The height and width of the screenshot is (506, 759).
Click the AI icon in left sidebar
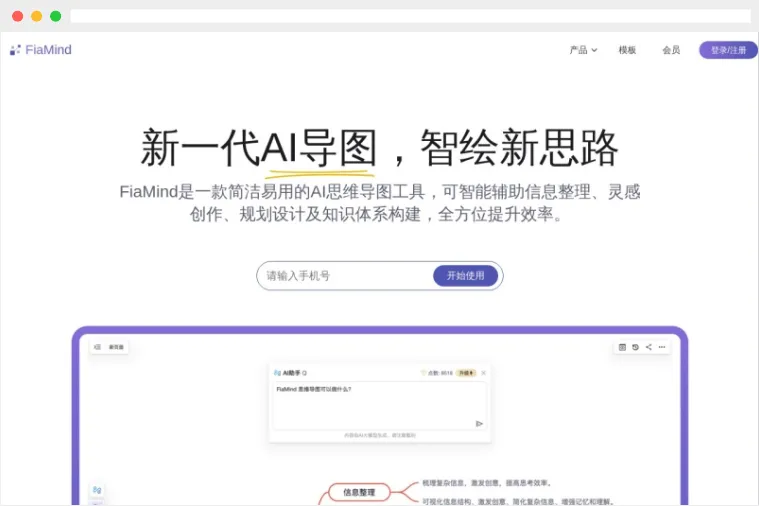coord(97,490)
